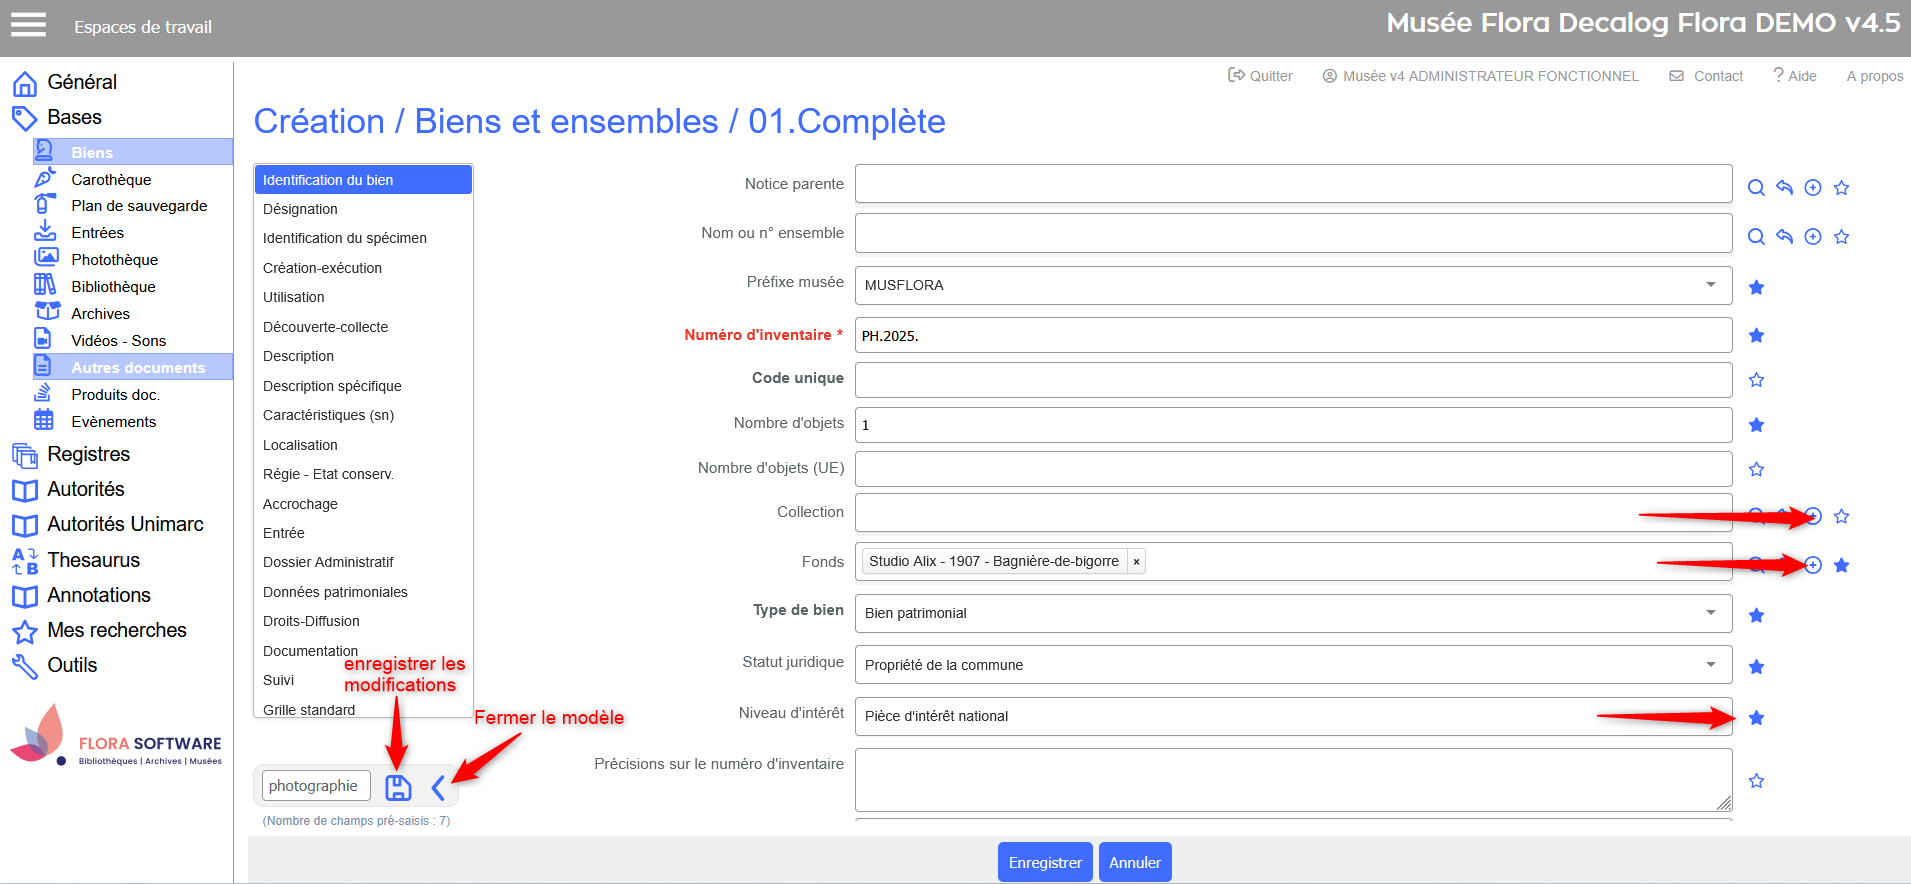The width and height of the screenshot is (1911, 884).
Task: Open Espaces de travail
Action: coord(143,27)
